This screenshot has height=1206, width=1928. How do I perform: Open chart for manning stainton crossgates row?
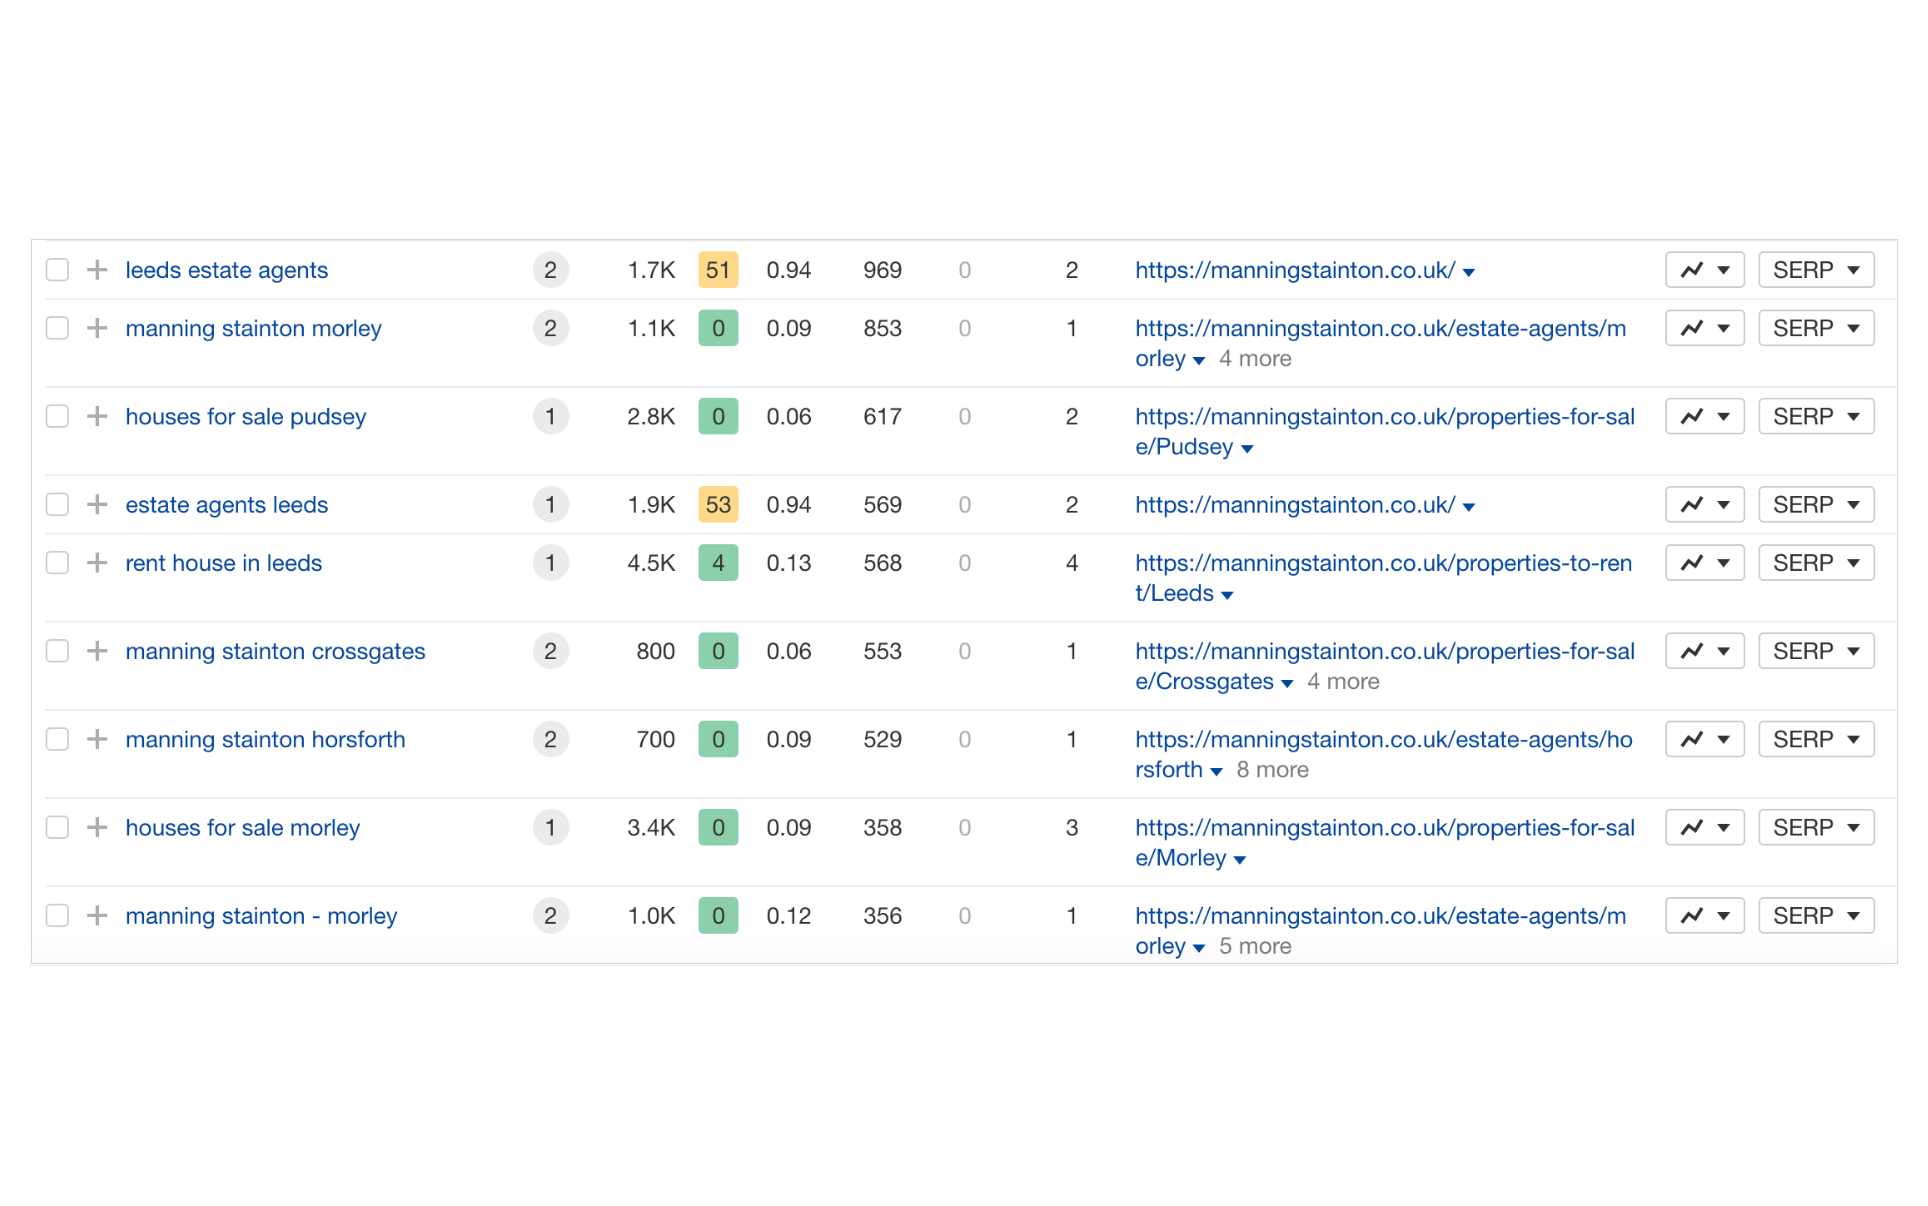[1704, 651]
